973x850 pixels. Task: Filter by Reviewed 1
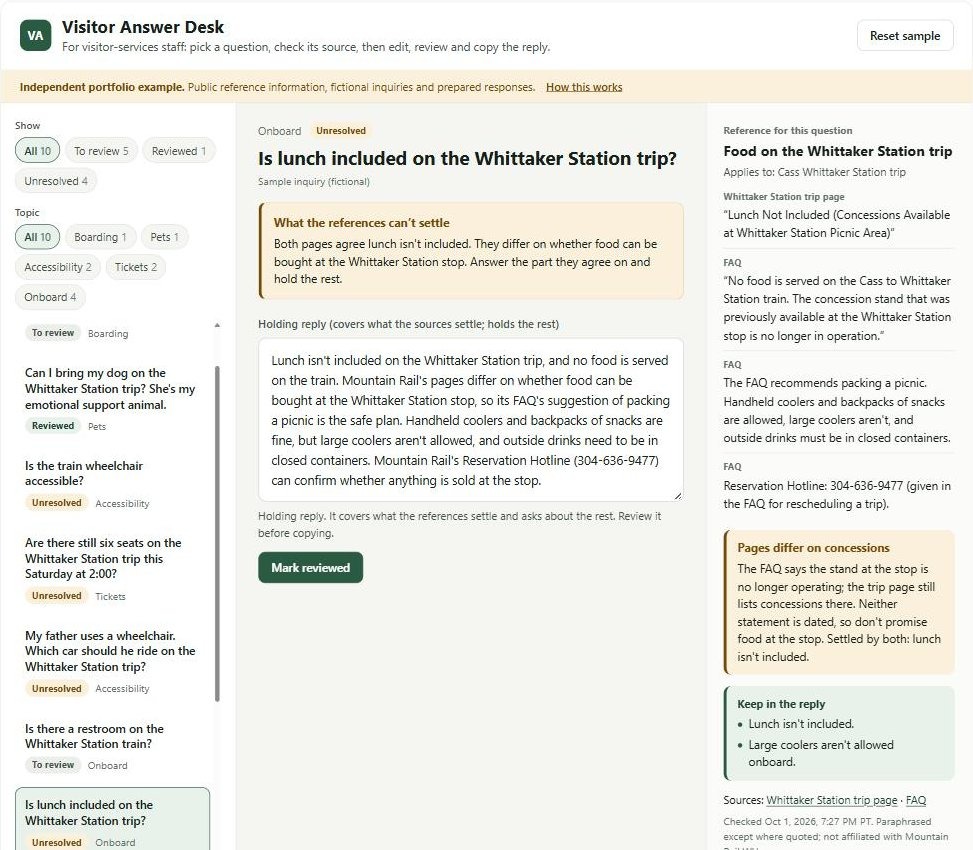179,151
